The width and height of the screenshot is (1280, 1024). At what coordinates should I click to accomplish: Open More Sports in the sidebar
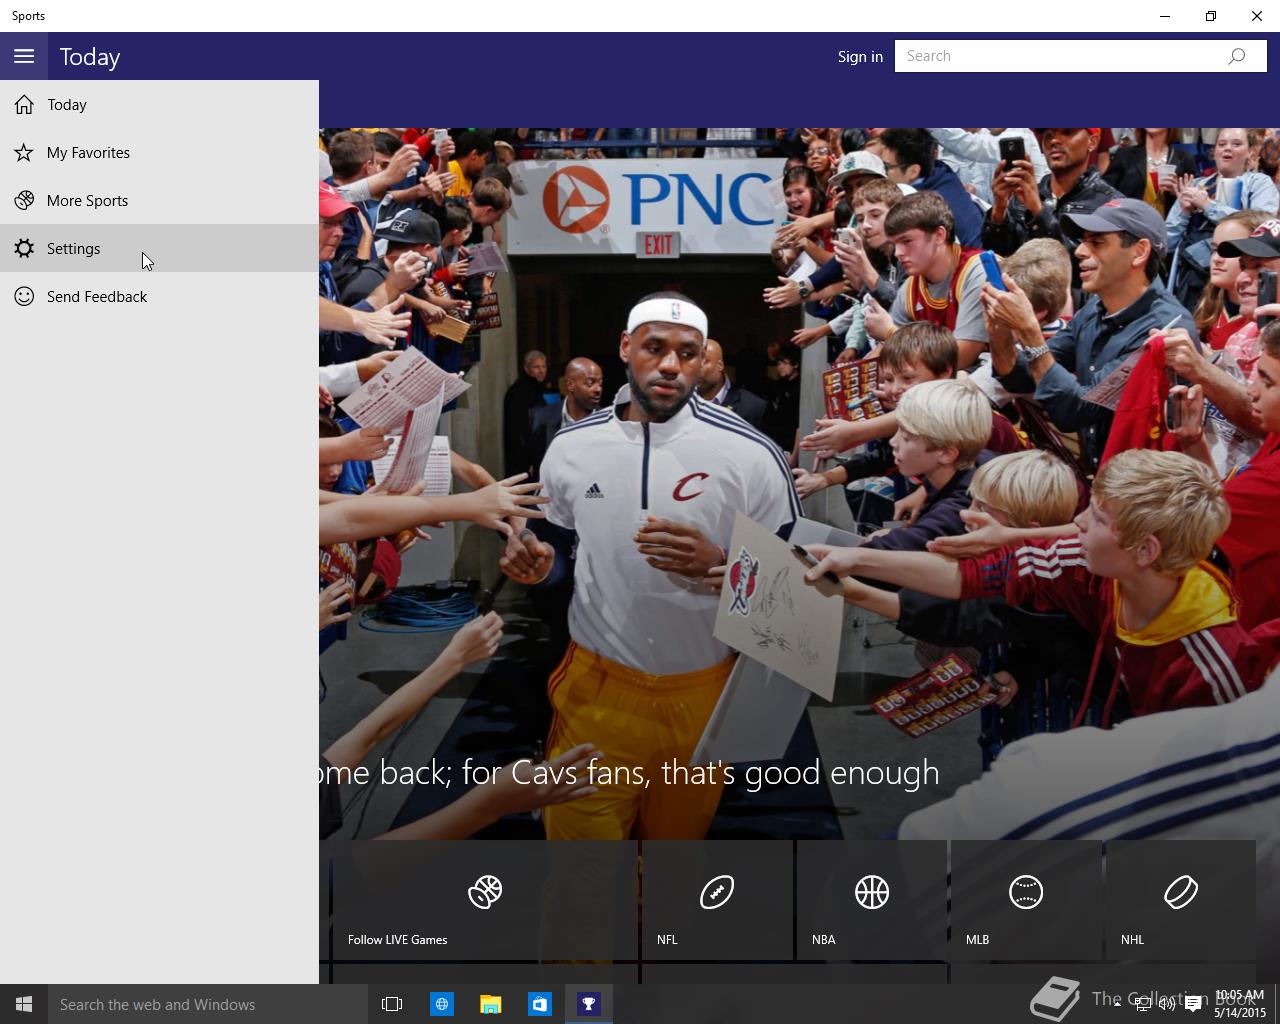click(x=159, y=200)
